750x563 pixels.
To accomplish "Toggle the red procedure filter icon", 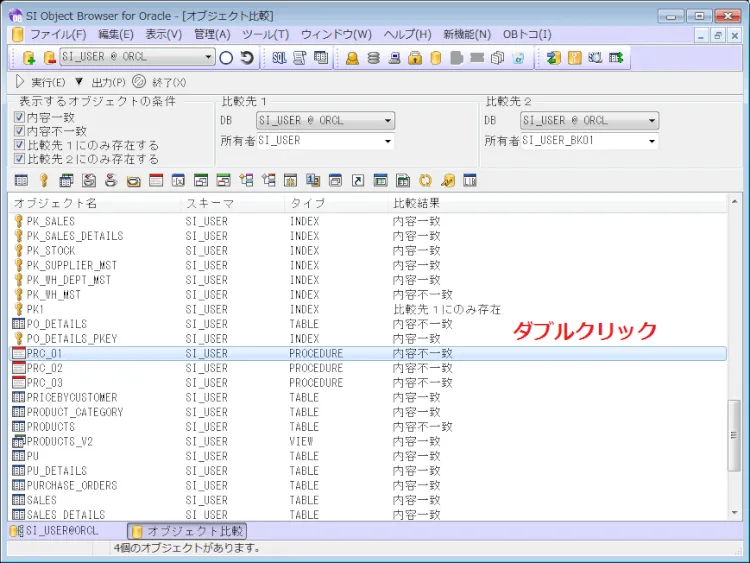I will pyautogui.click(x=156, y=180).
